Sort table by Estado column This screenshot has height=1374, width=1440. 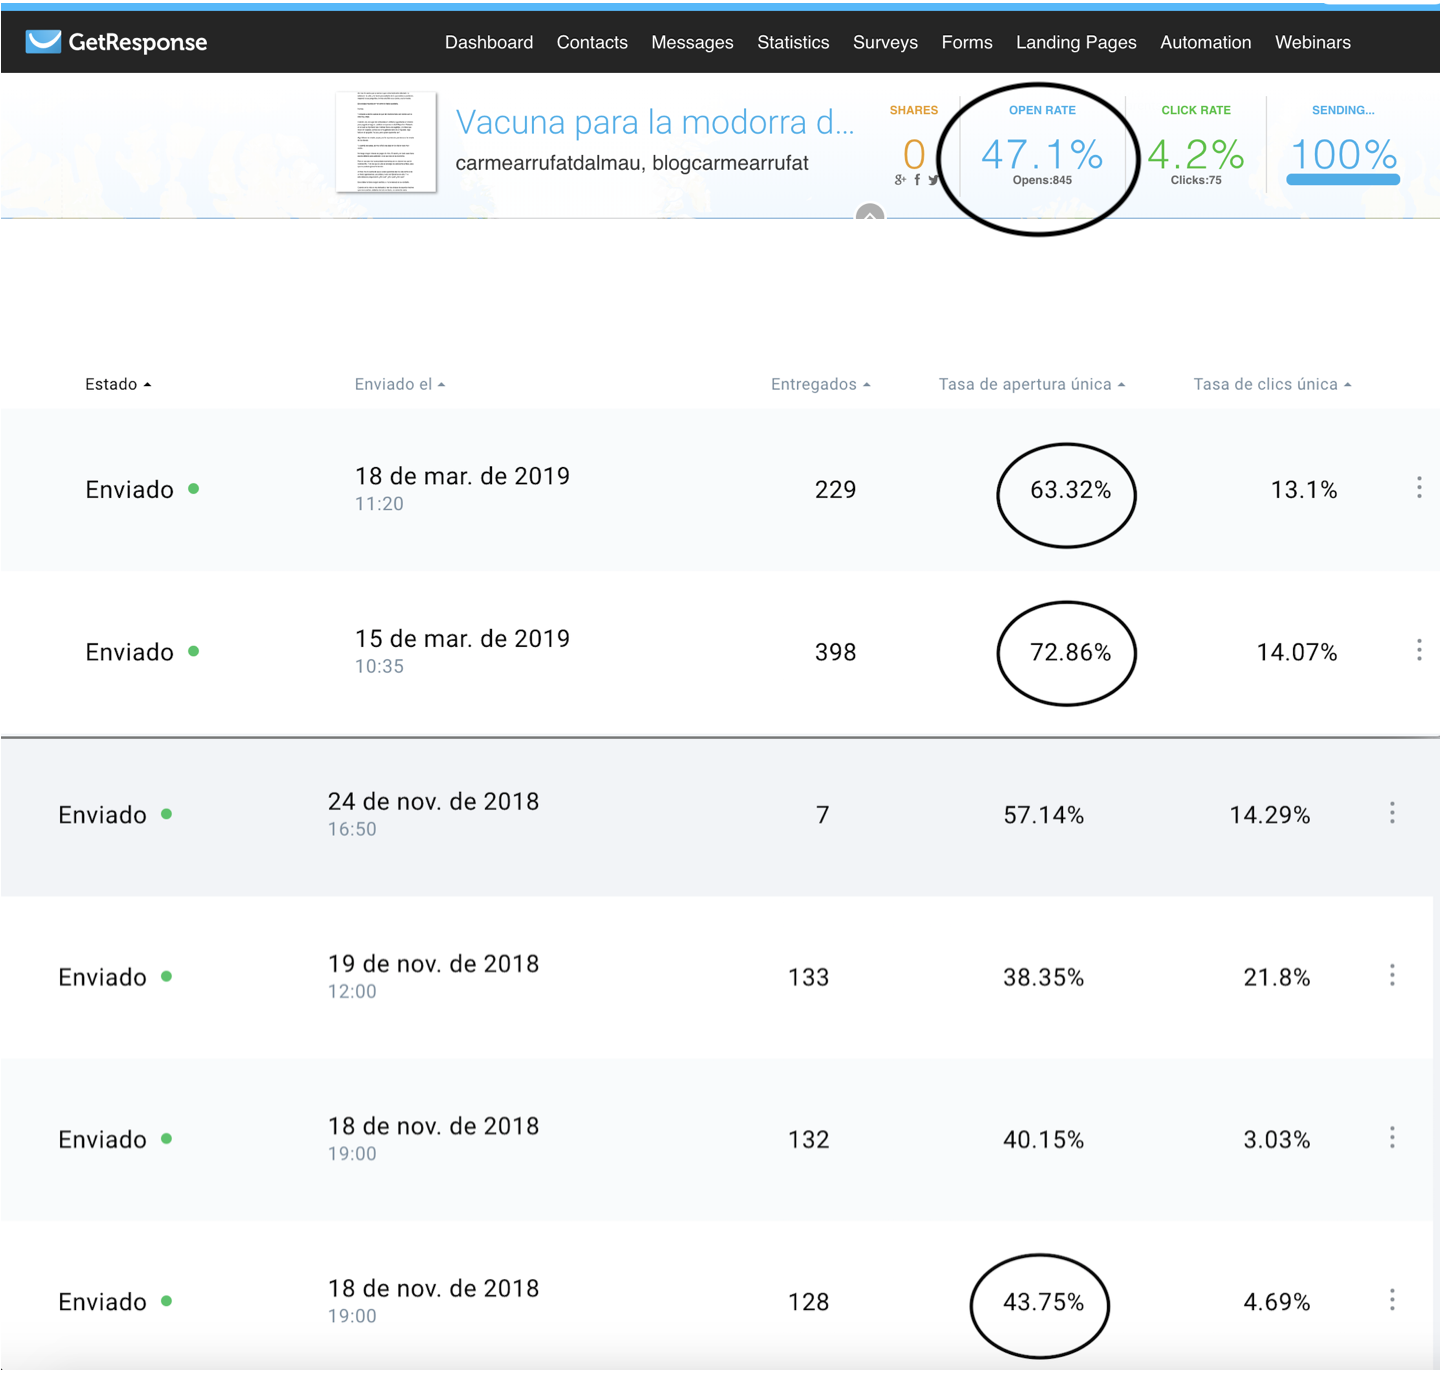click(117, 384)
